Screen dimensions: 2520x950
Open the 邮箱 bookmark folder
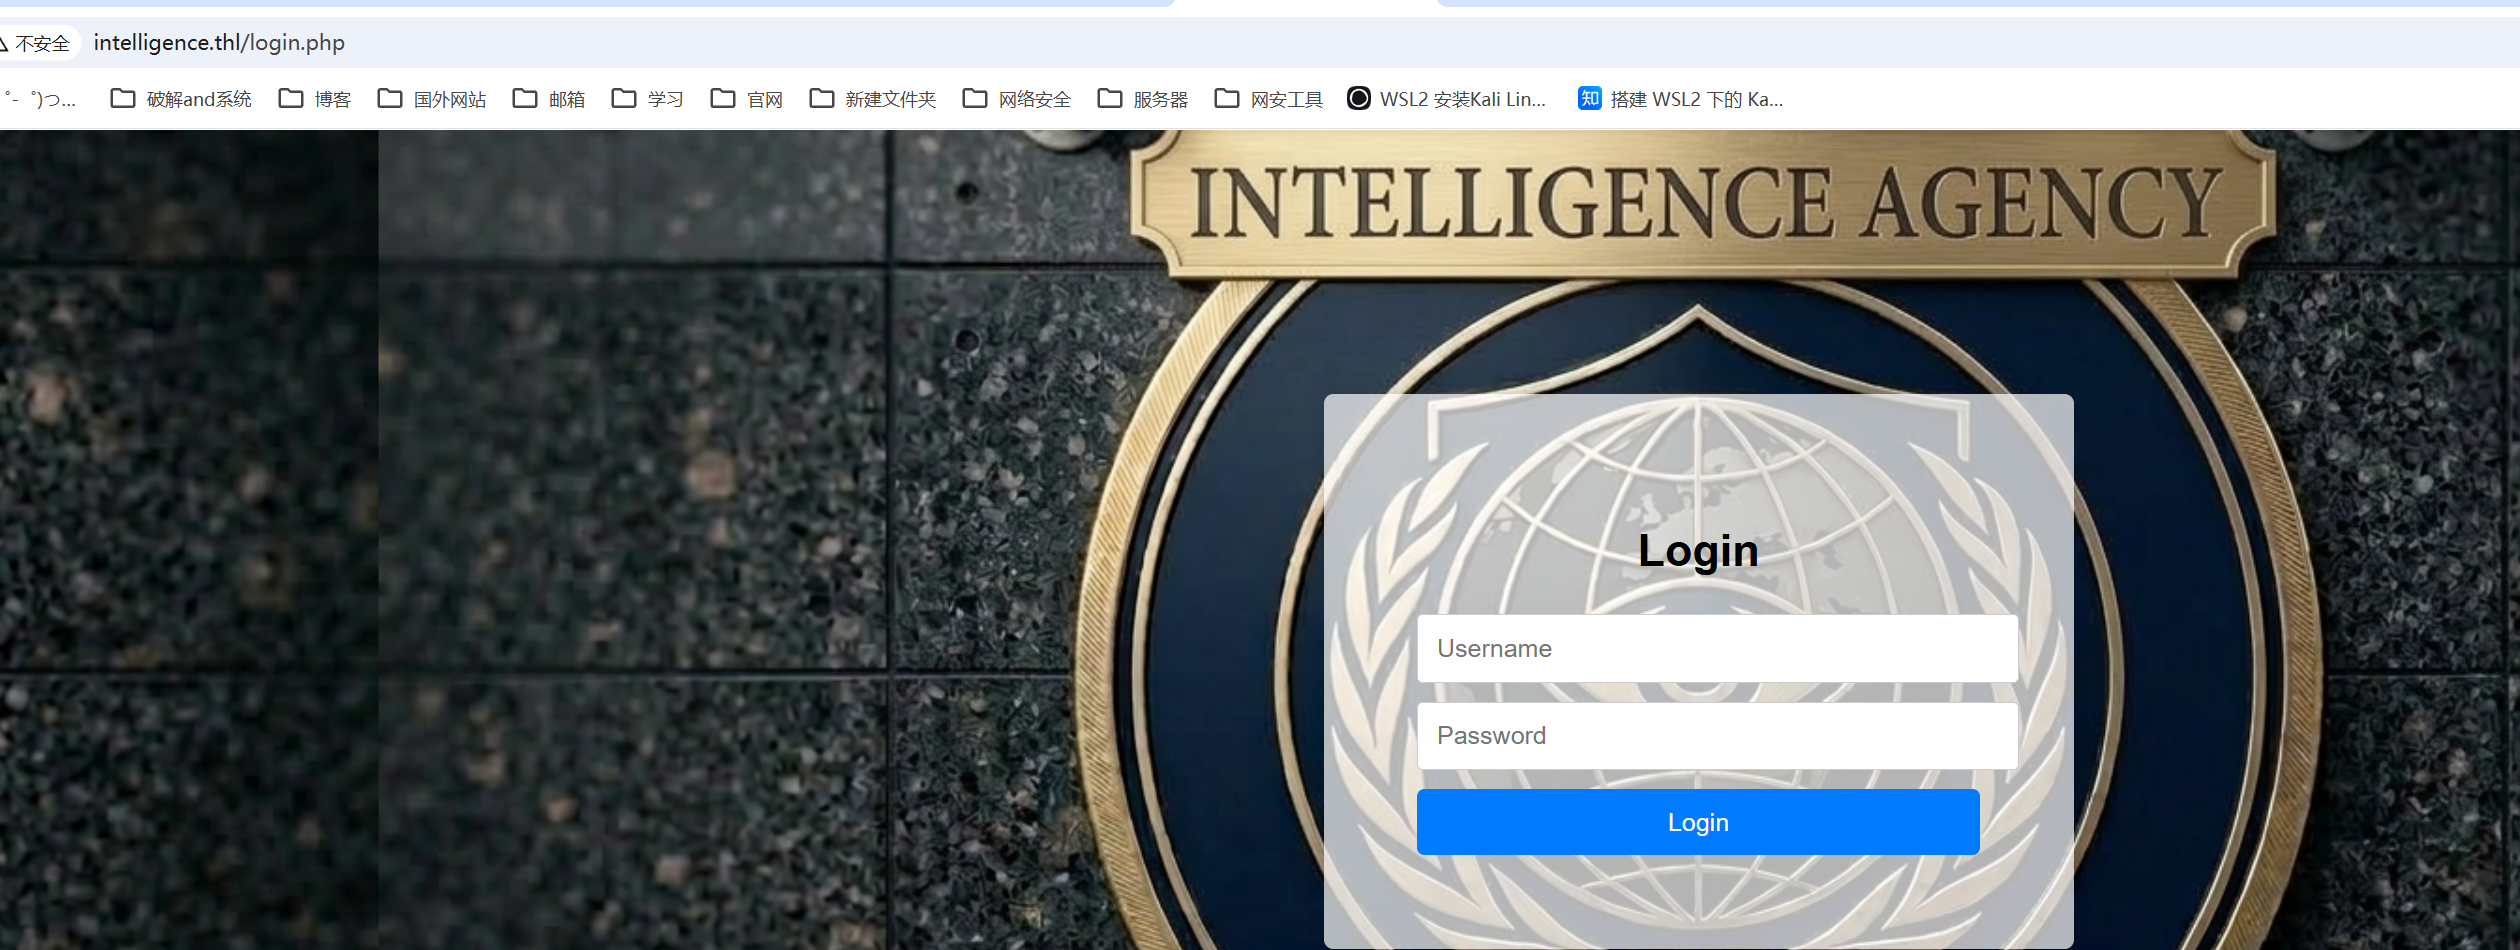coord(549,99)
